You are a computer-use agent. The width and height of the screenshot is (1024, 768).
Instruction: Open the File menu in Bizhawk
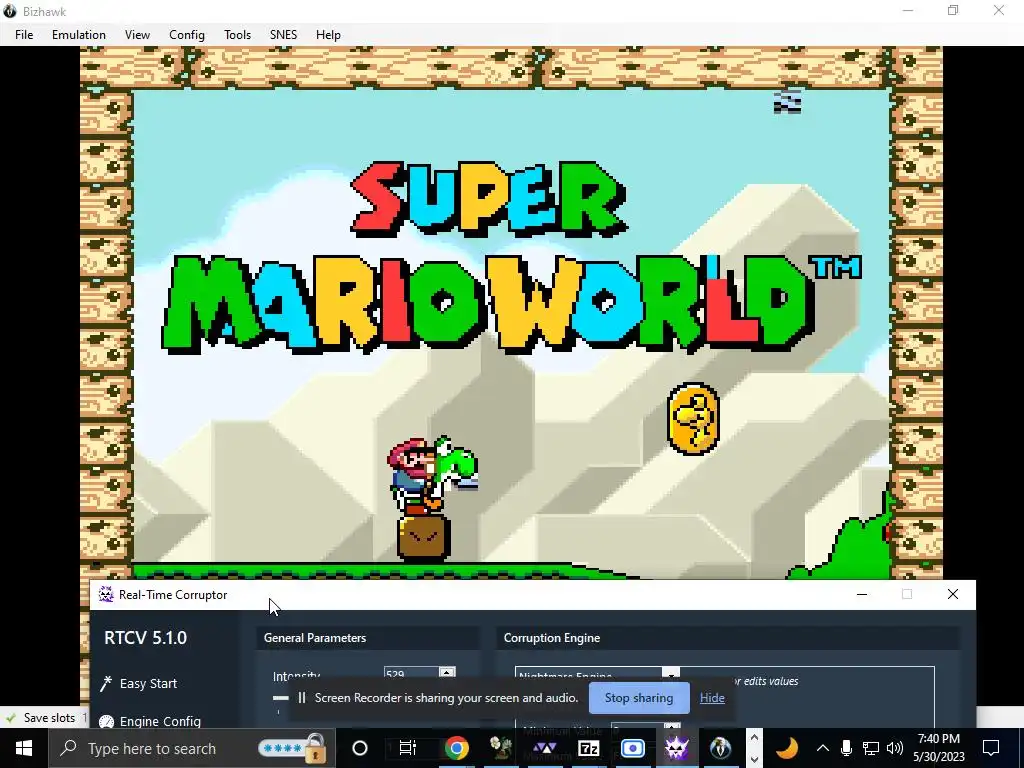click(24, 35)
